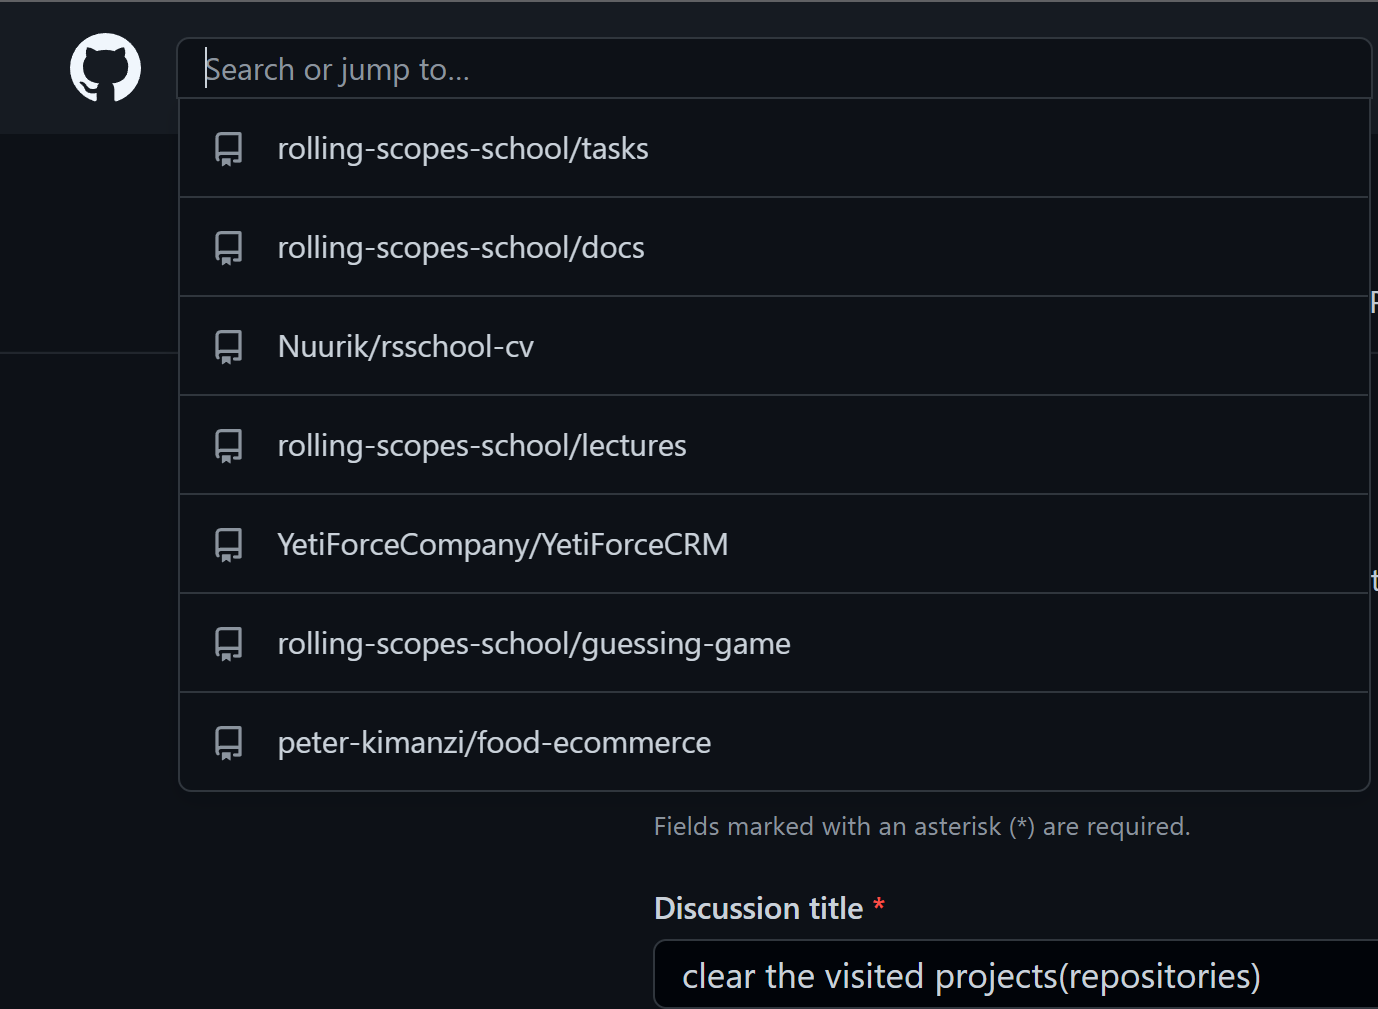The image size is (1378, 1009).
Task: Click the repository icon beside rolling-scopes-school/tasks
Action: (x=229, y=147)
